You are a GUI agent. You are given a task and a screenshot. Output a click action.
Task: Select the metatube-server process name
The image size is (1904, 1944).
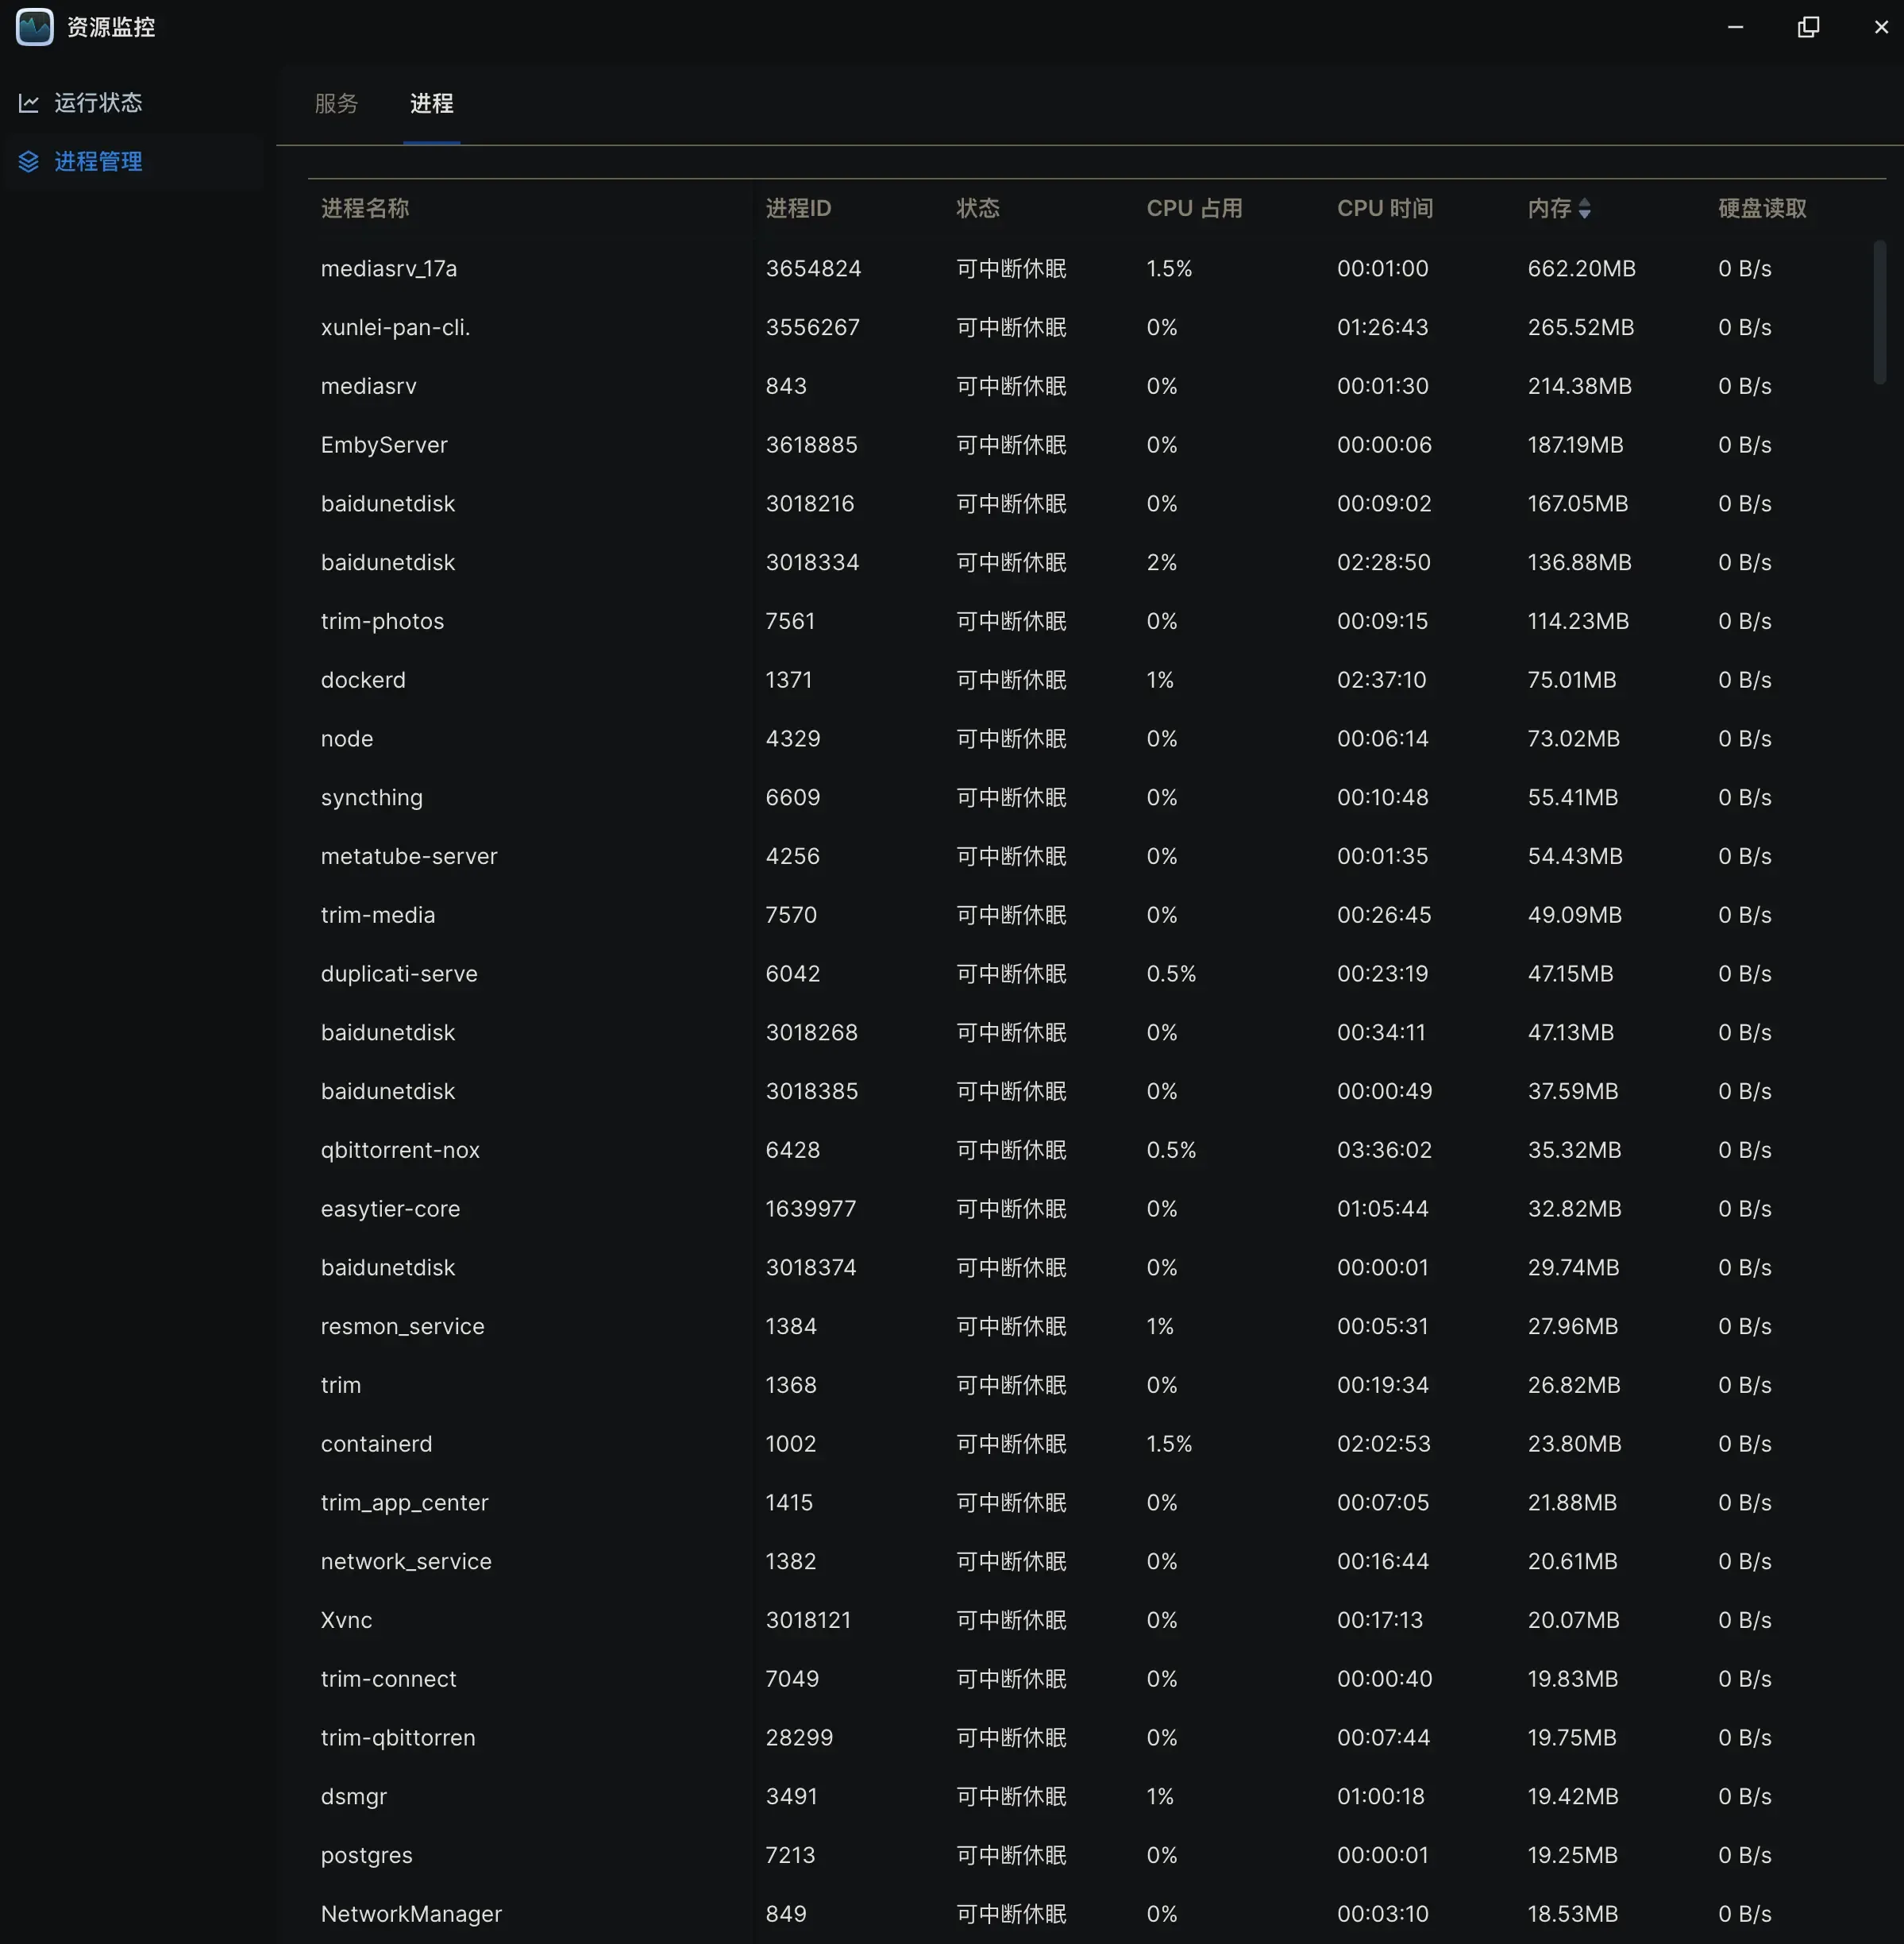pos(409,856)
